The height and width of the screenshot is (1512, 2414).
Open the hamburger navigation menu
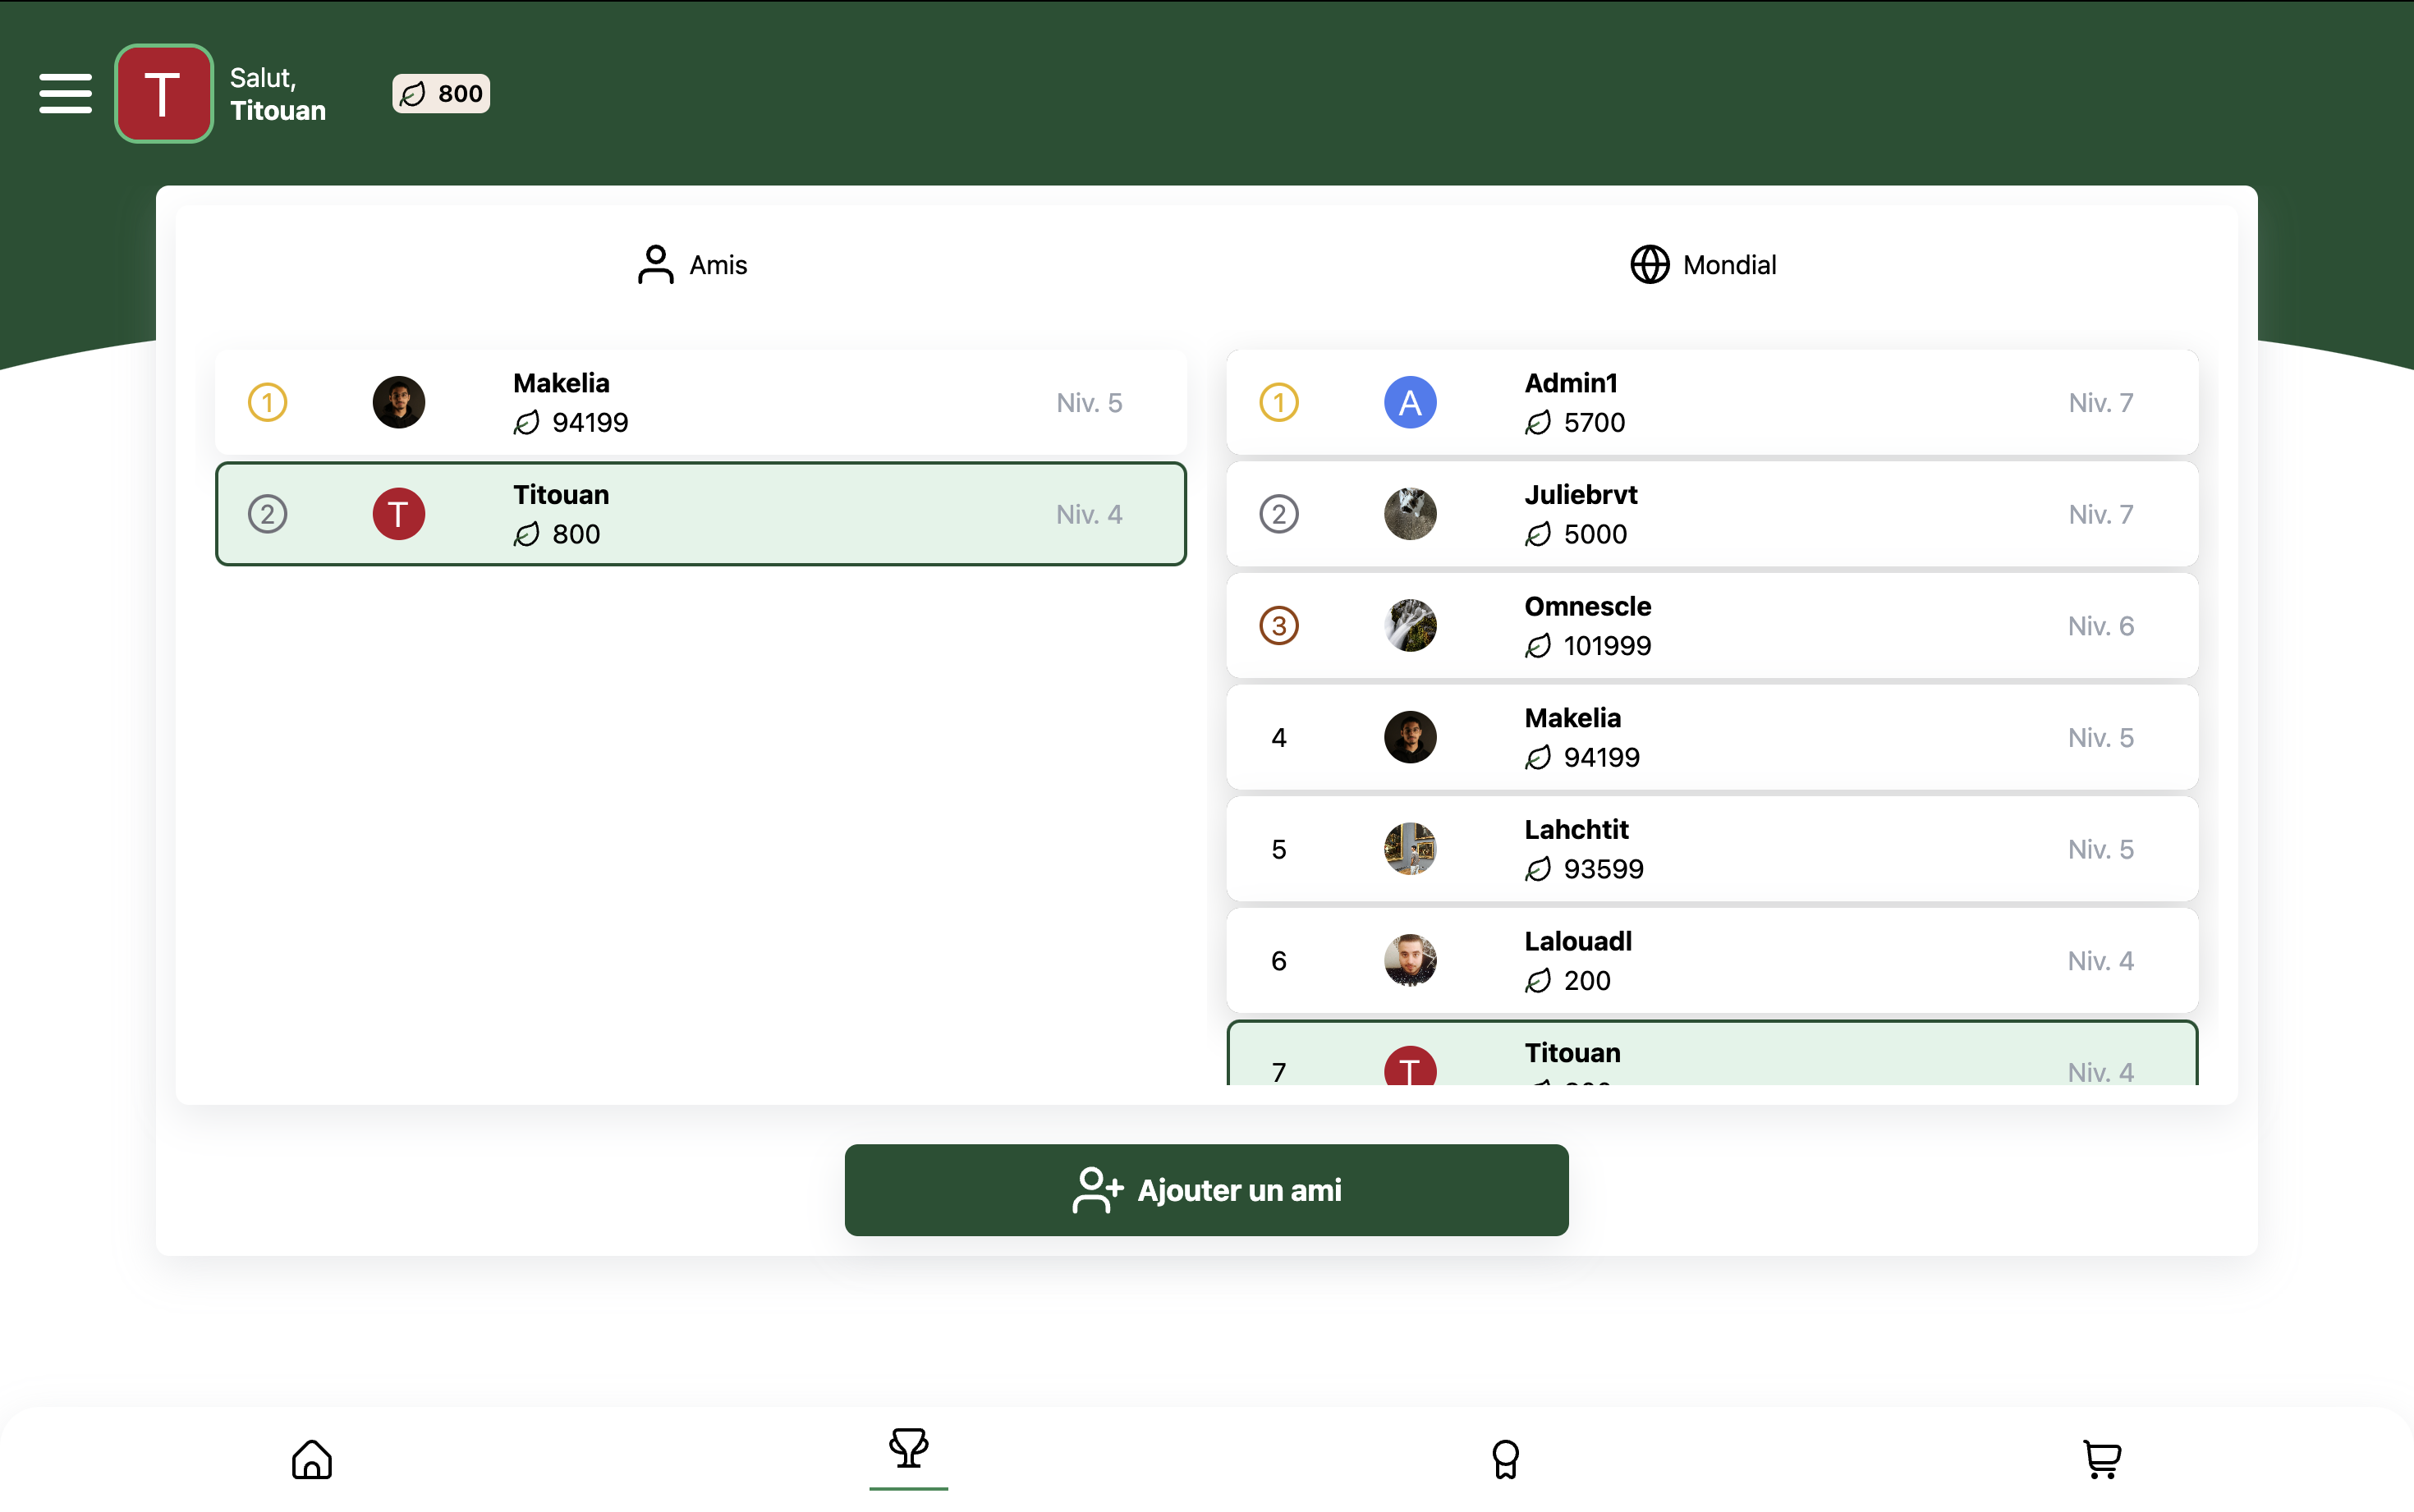65,93
